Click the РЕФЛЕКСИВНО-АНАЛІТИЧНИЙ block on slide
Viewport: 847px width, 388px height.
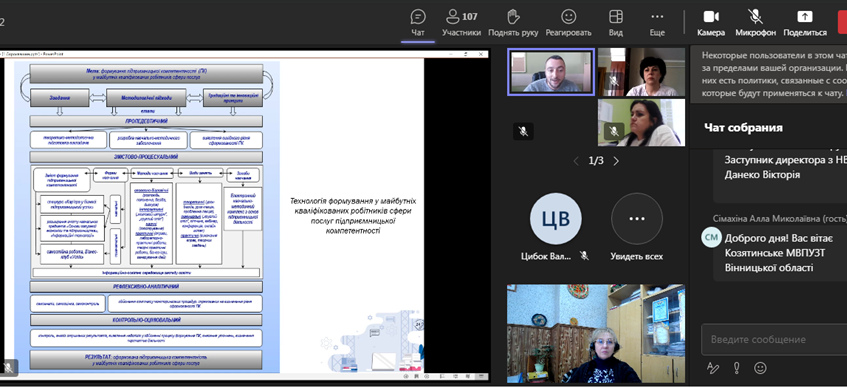pos(146,286)
